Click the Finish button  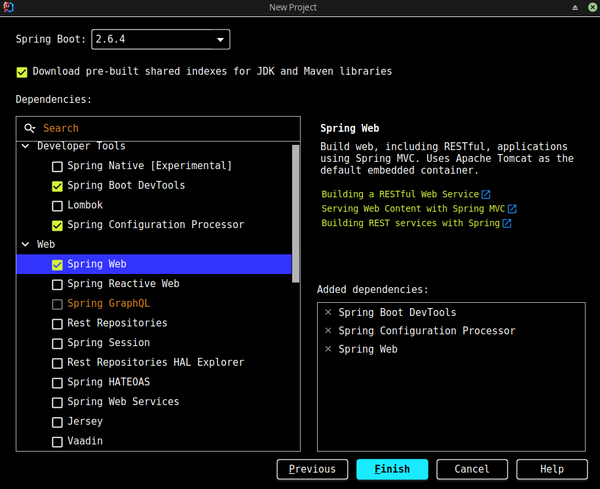coord(392,469)
